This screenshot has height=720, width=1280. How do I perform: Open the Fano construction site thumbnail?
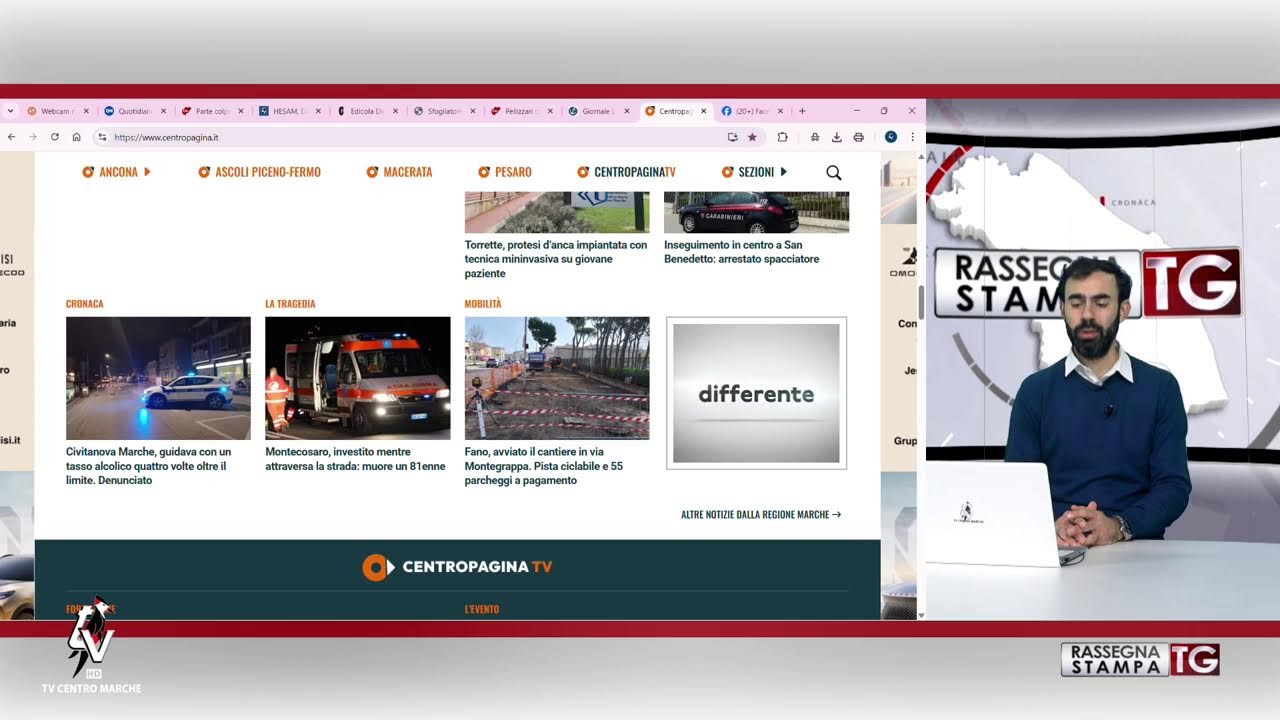point(557,378)
